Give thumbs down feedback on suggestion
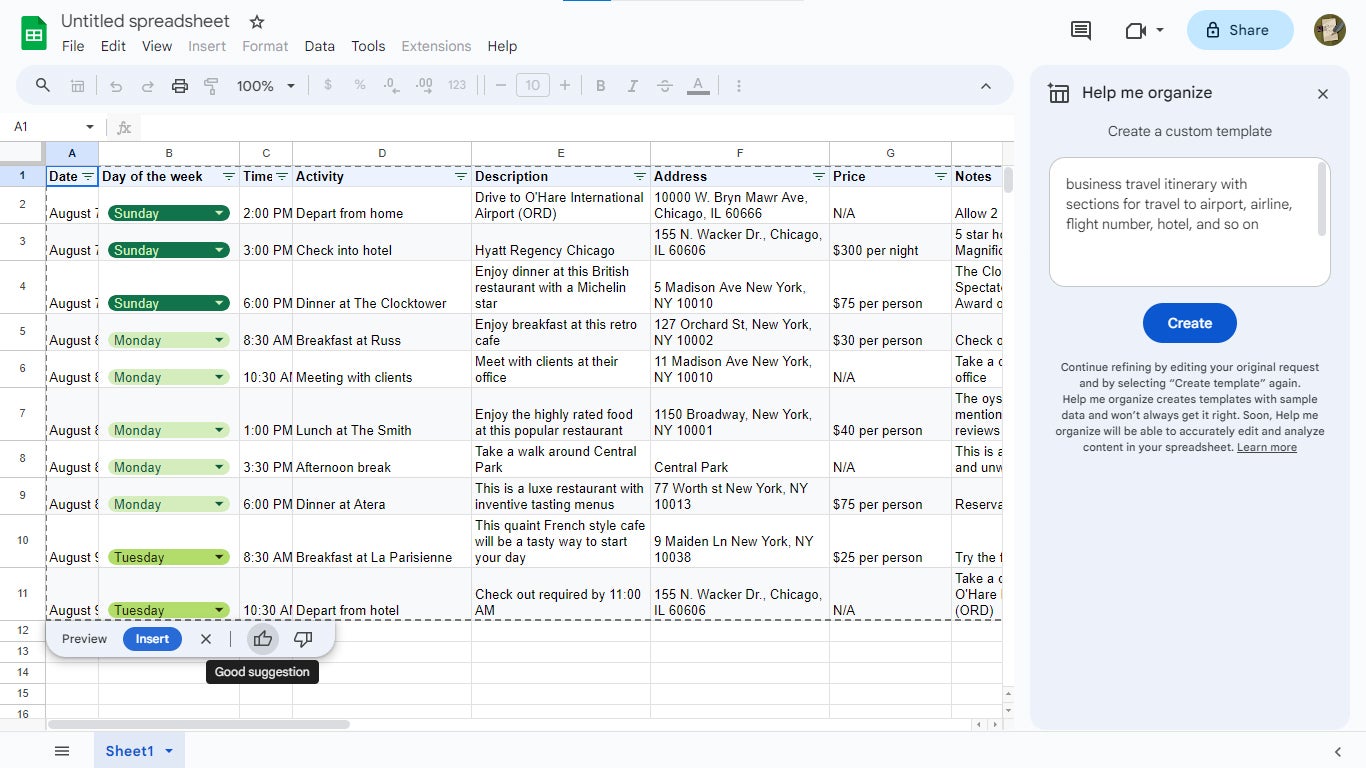 point(303,639)
